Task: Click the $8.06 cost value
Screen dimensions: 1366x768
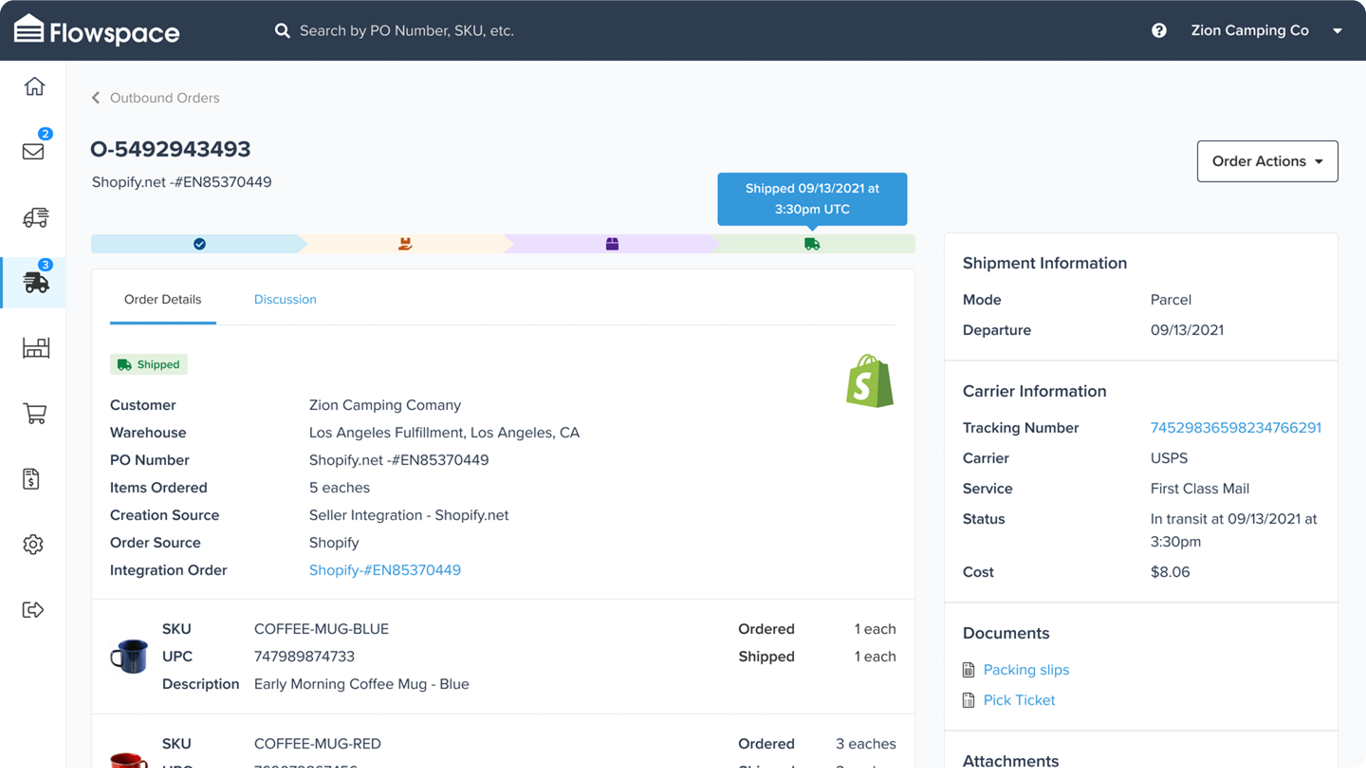Action: [x=1170, y=572]
